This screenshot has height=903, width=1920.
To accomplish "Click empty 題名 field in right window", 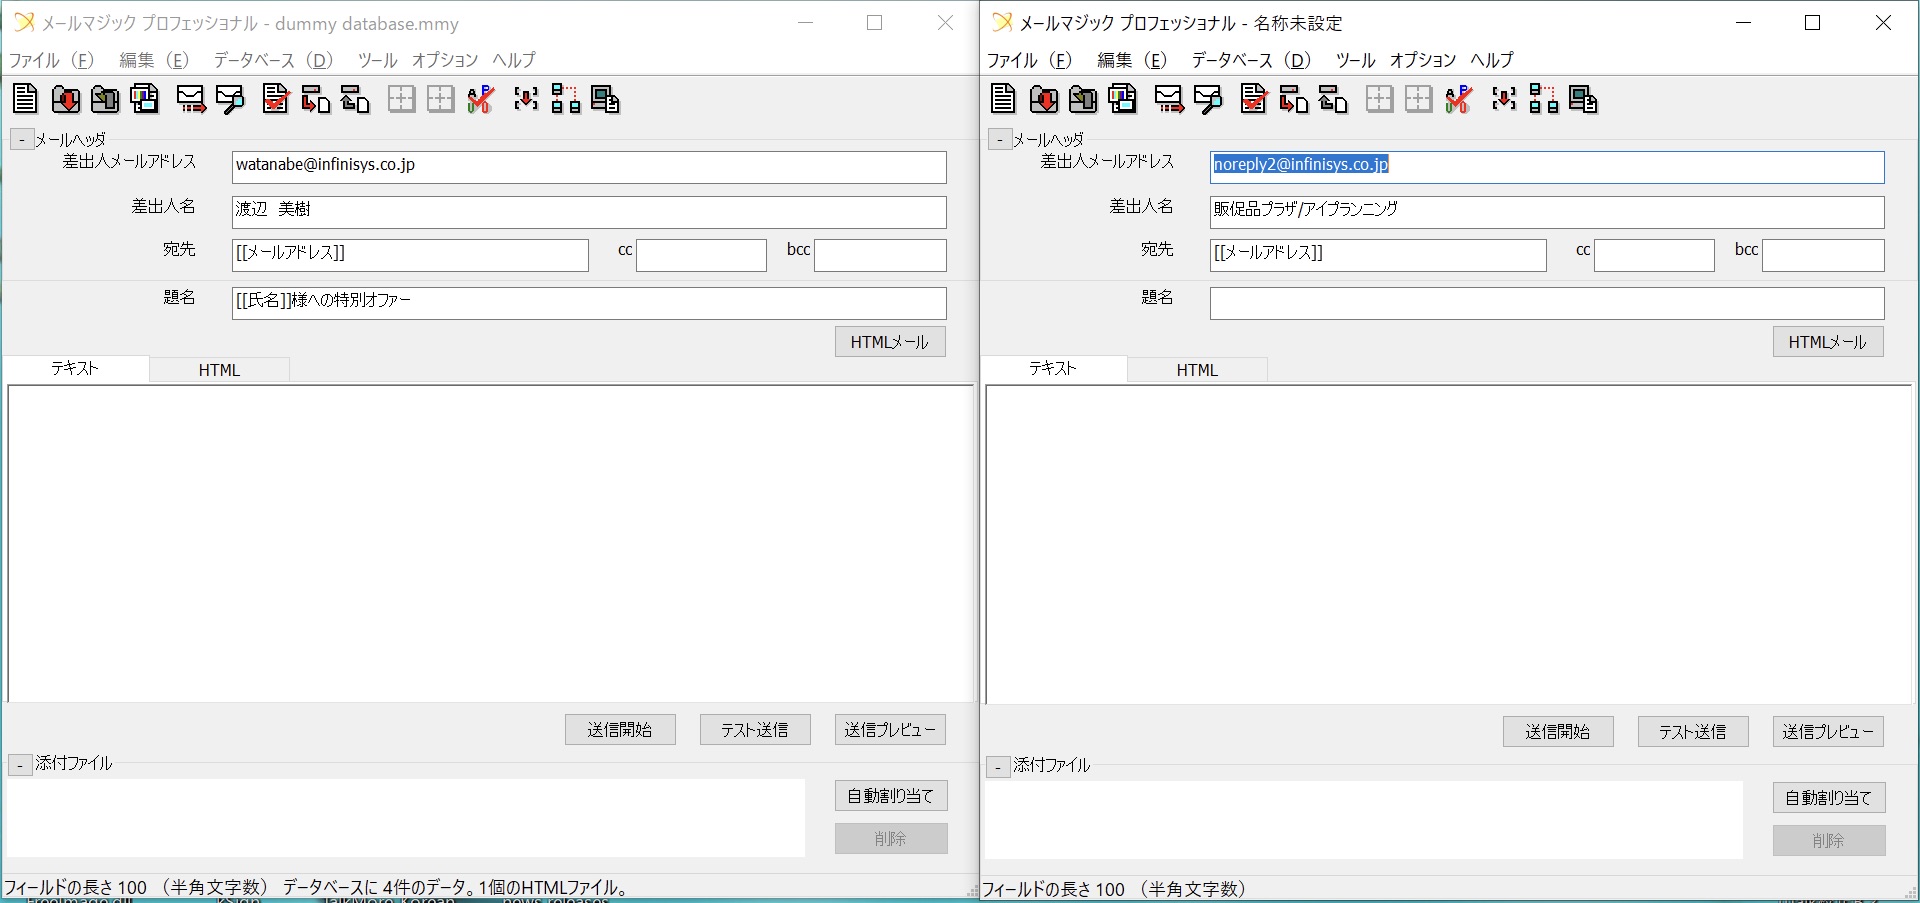I will [x=1546, y=303].
